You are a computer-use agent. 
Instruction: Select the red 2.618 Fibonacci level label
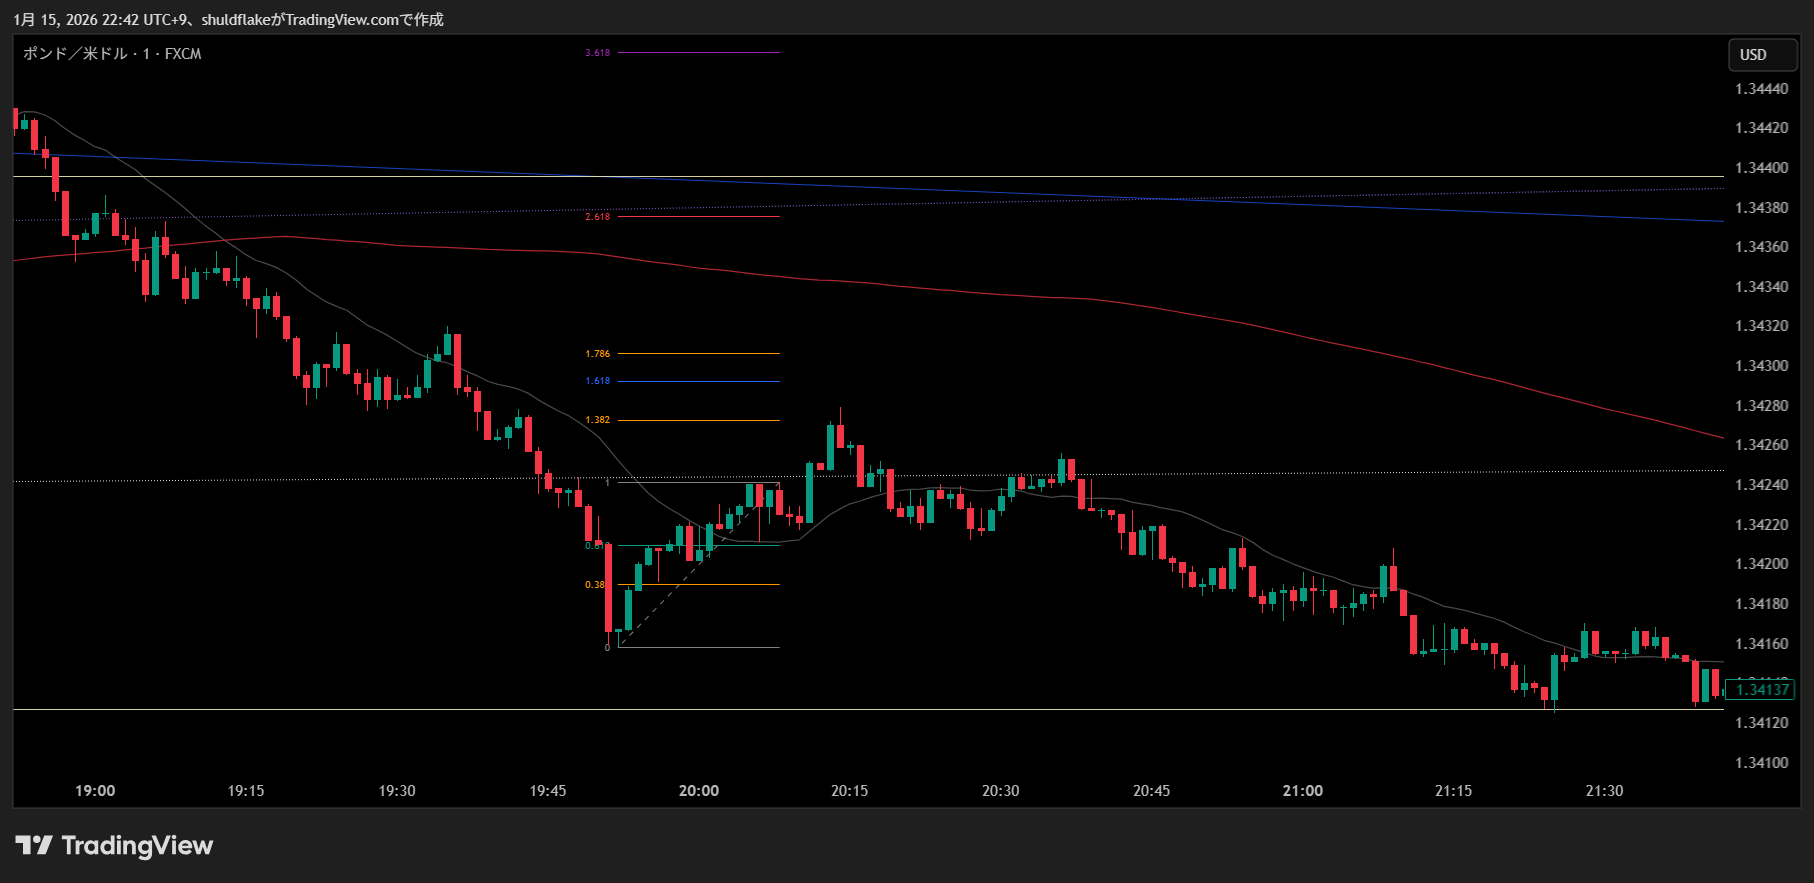point(597,217)
